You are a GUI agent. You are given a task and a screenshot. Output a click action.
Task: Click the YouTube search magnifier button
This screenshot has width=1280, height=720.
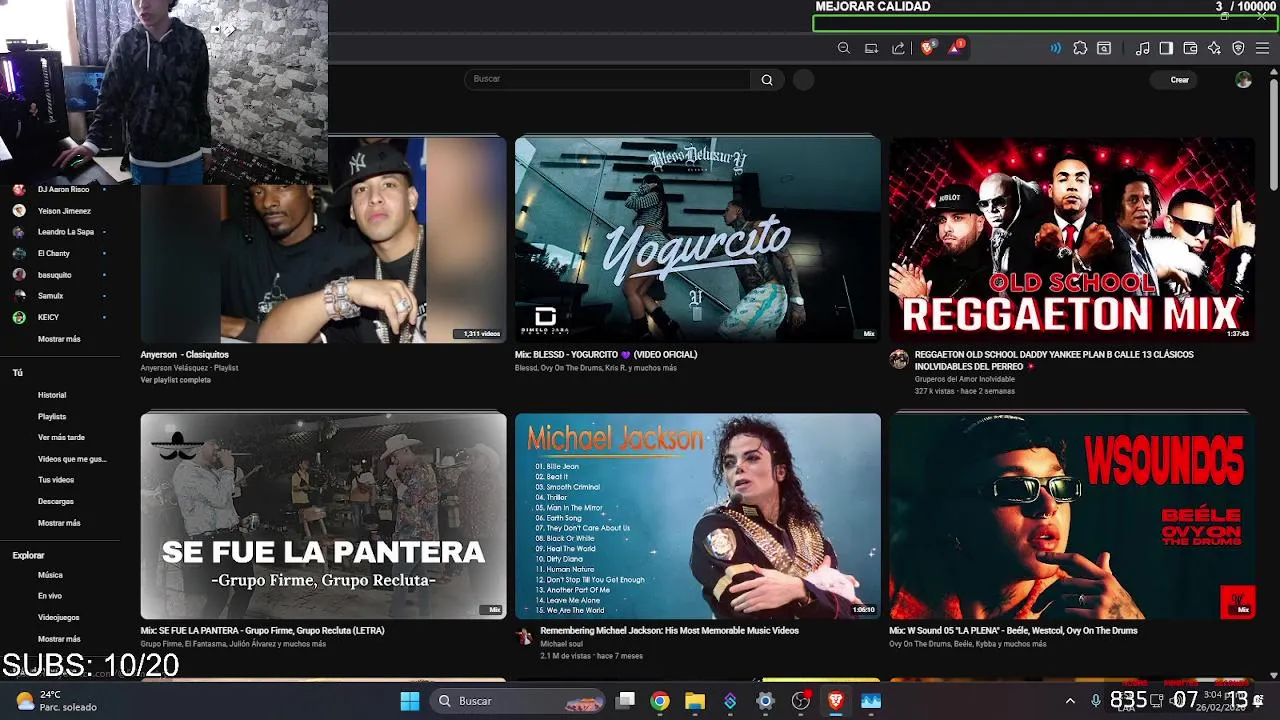point(767,80)
